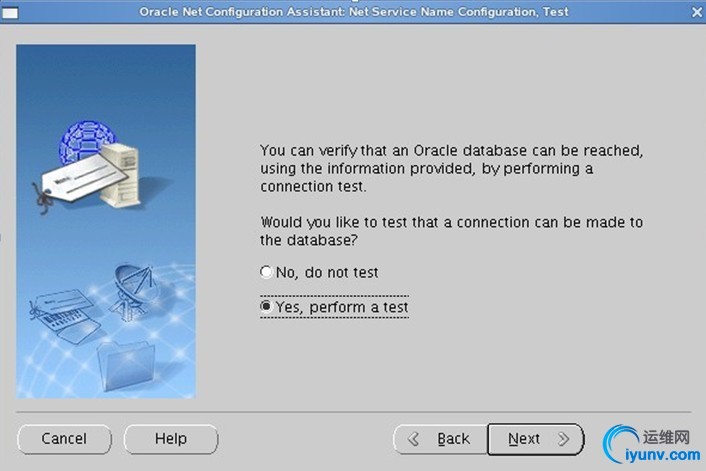Select "No, do not test" radio button
This screenshot has width=706, height=471.
coord(266,272)
